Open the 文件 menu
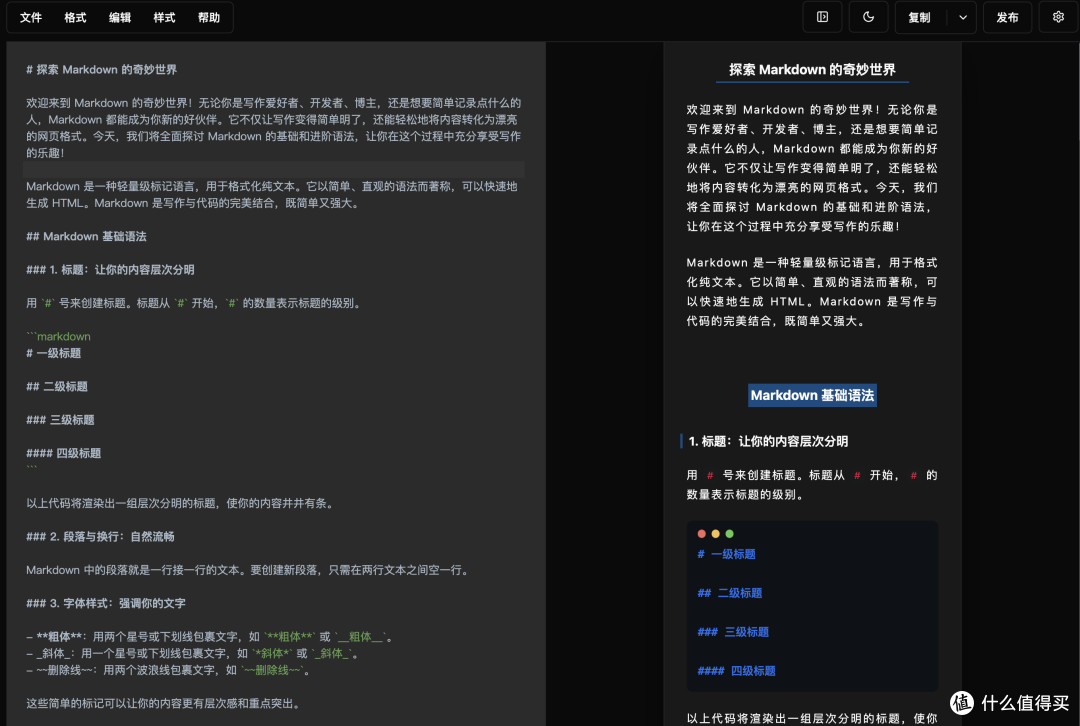This screenshot has height=726, width=1080. point(31,18)
